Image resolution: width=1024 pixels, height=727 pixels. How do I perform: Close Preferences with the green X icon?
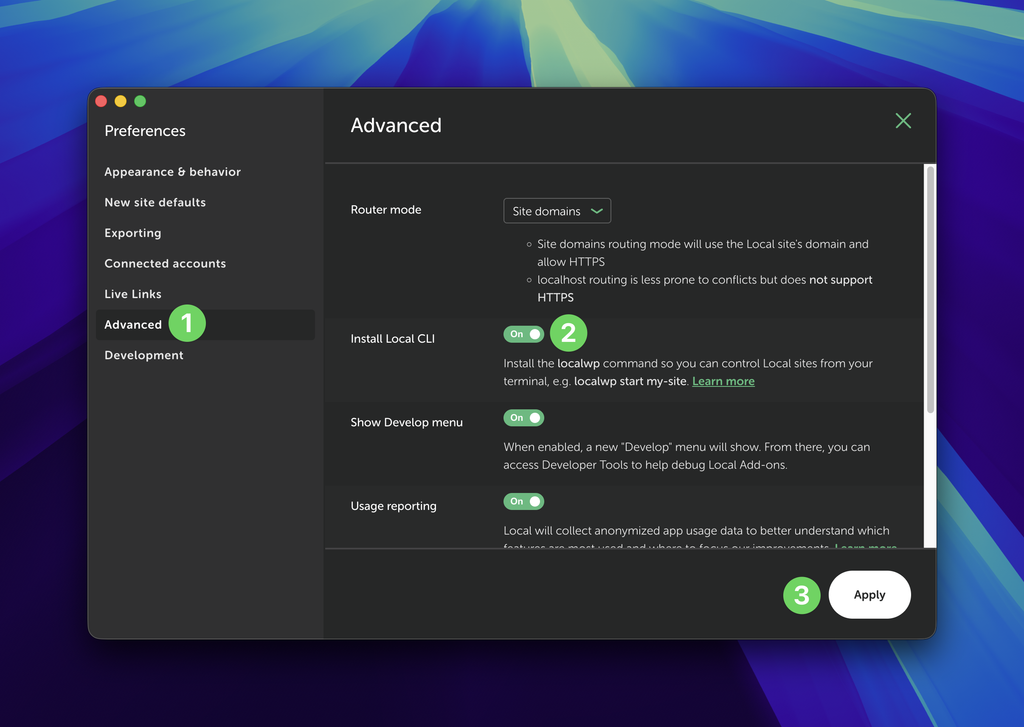pos(903,121)
